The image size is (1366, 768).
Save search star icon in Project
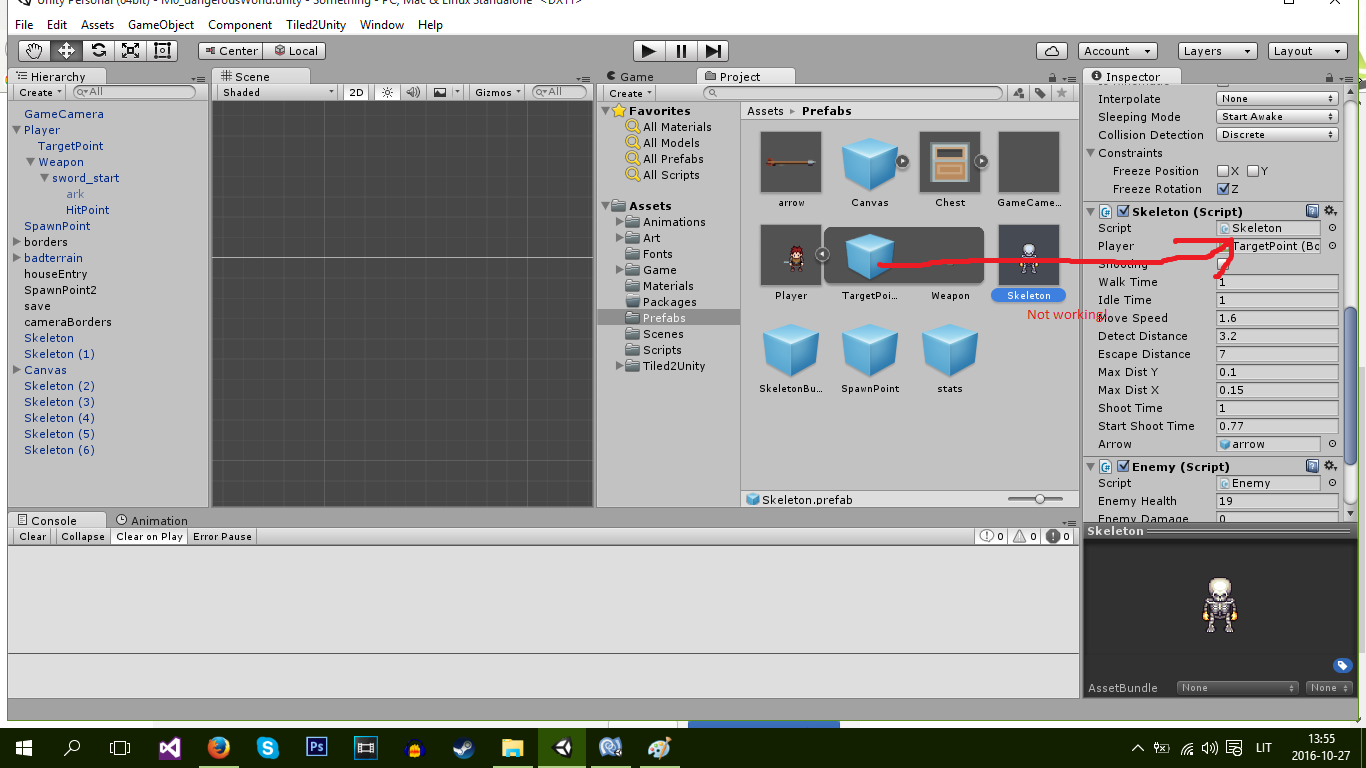1062,93
